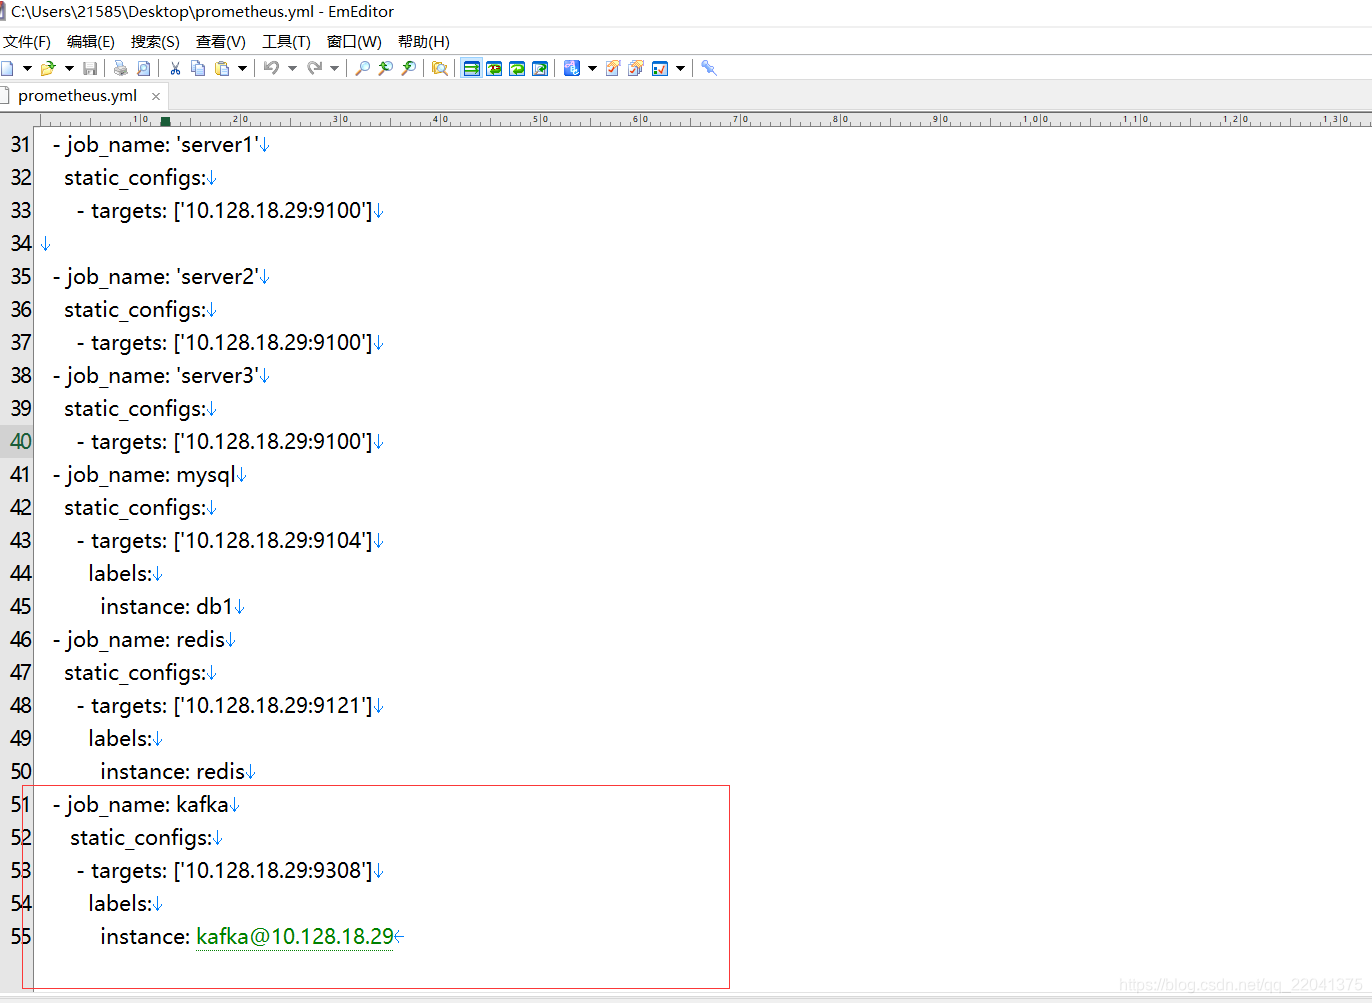Expand the Paste dropdown arrow
Screen dimensions: 1372x1003
coord(242,68)
